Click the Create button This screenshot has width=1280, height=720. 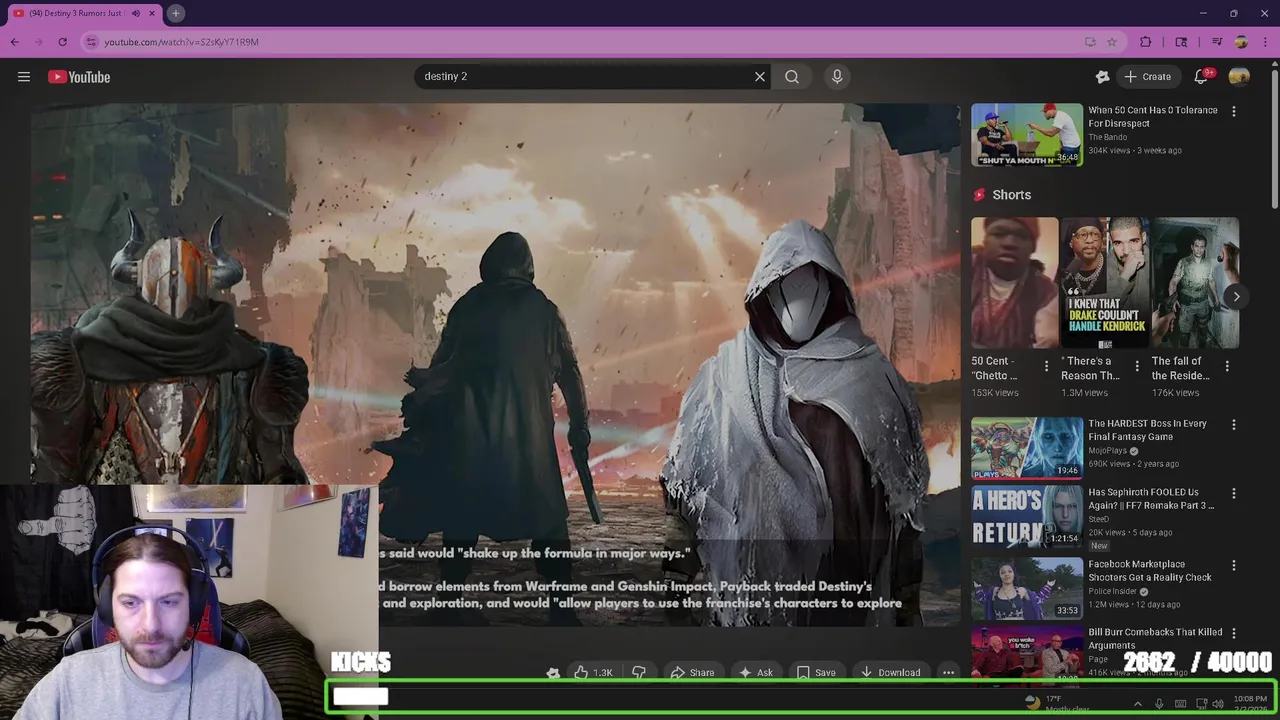tap(1147, 76)
